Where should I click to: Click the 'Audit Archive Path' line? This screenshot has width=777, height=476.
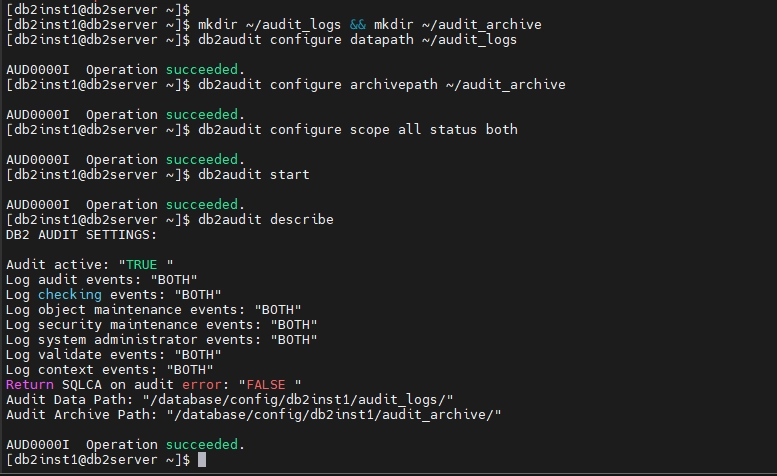[254, 415]
